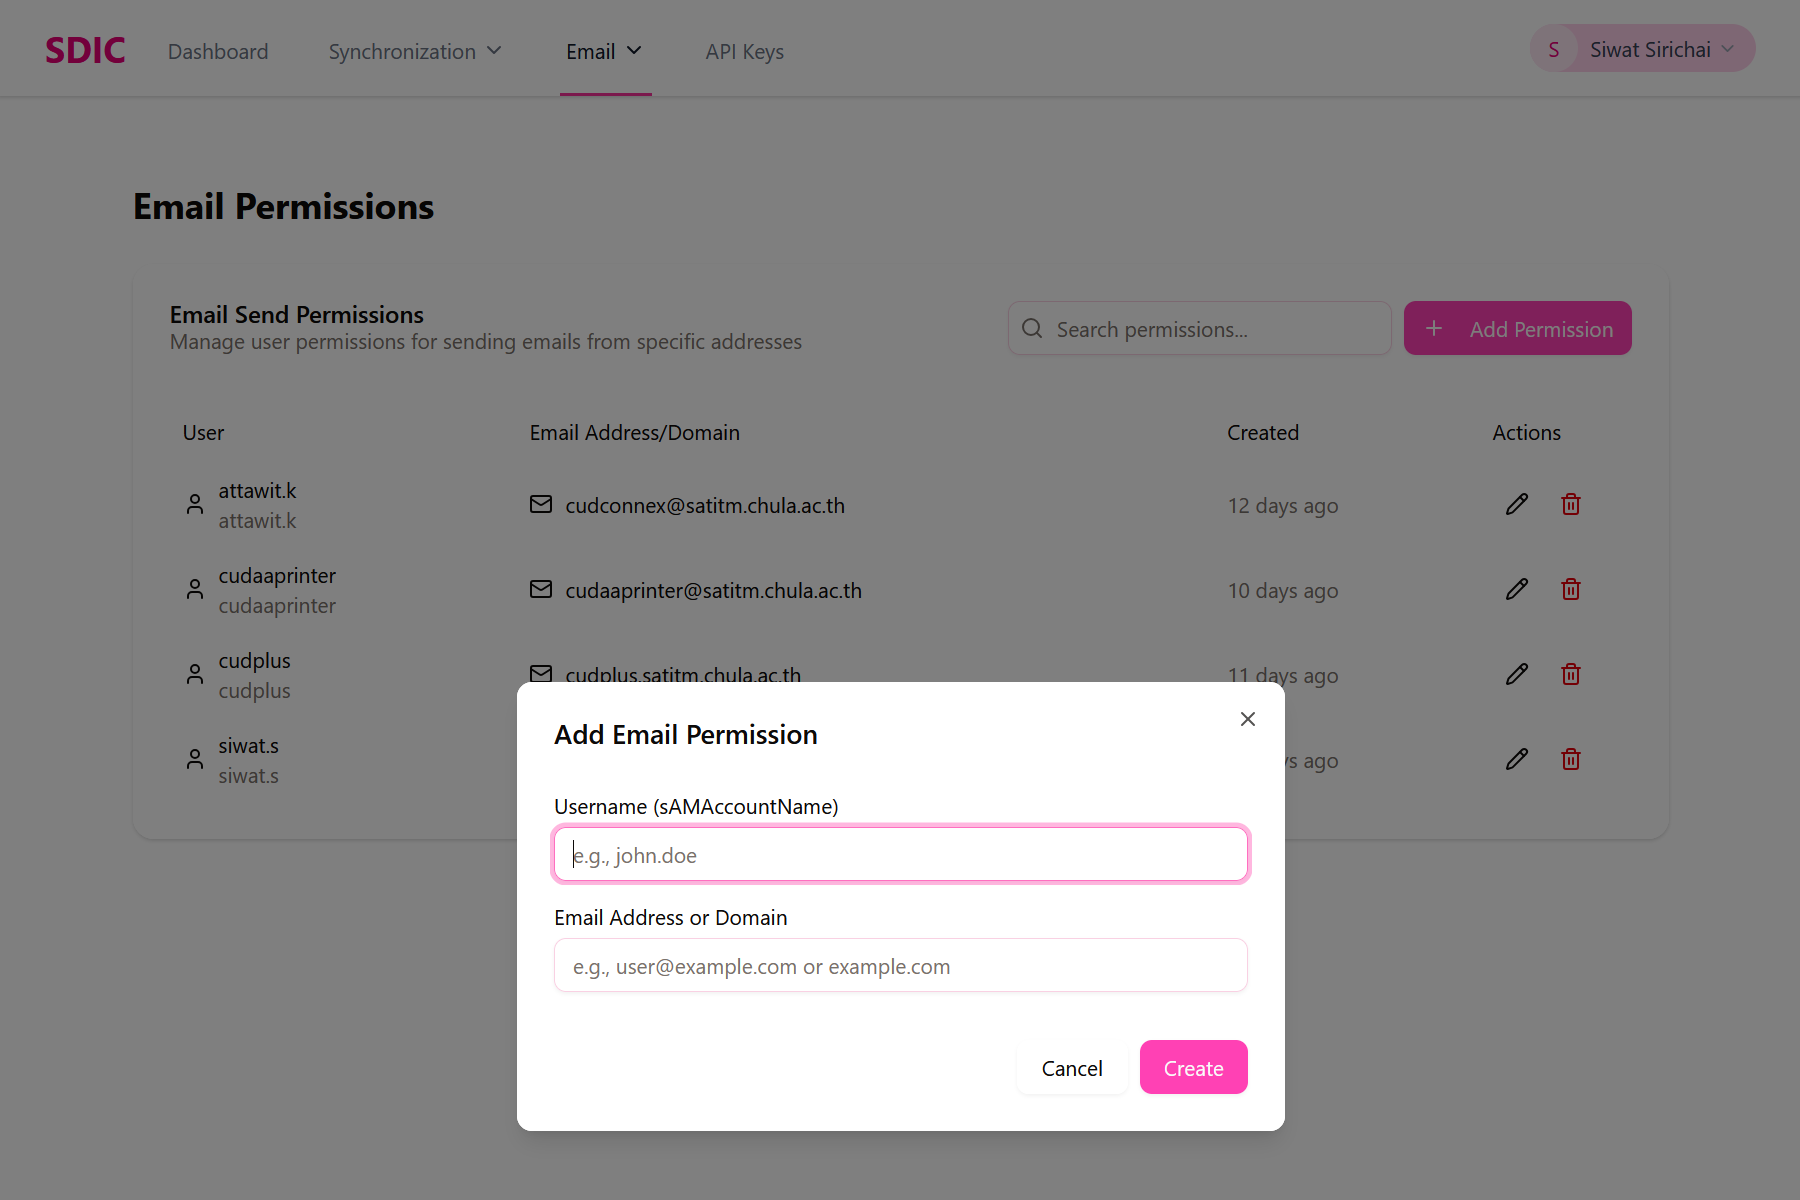Click the Search permissions box

coord(1200,328)
